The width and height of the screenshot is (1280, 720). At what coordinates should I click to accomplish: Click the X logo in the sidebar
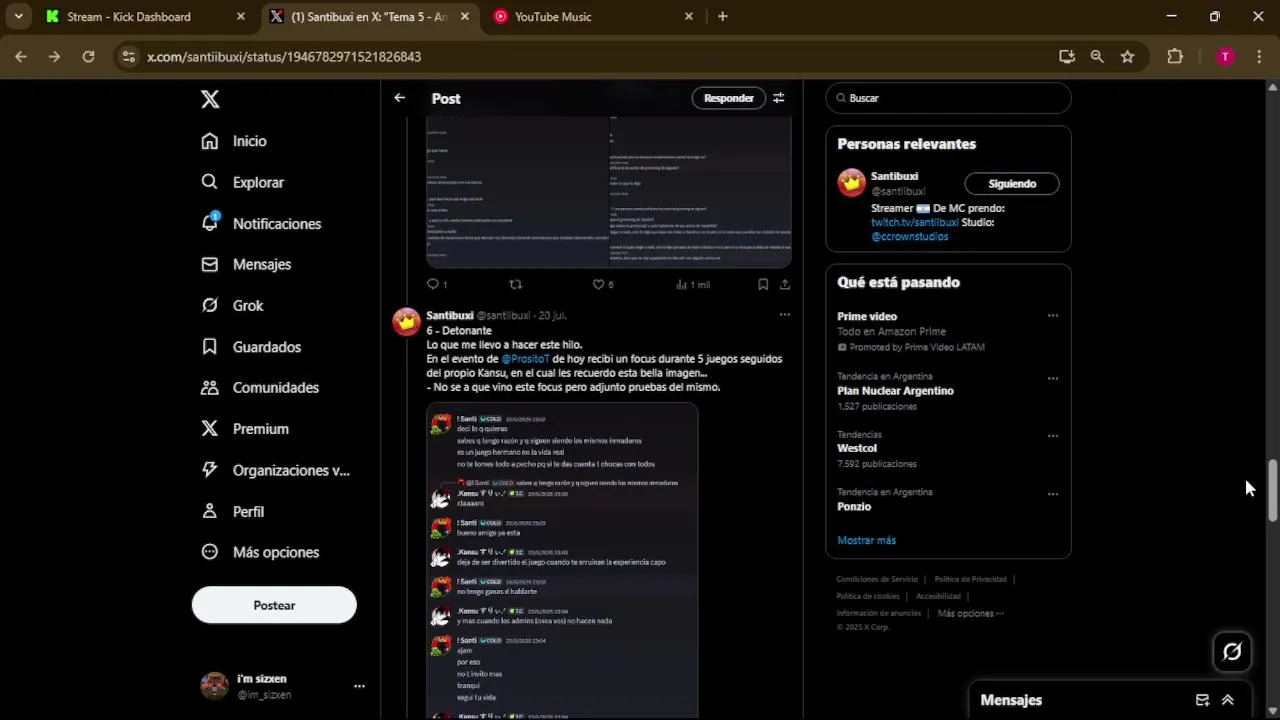[x=210, y=99]
